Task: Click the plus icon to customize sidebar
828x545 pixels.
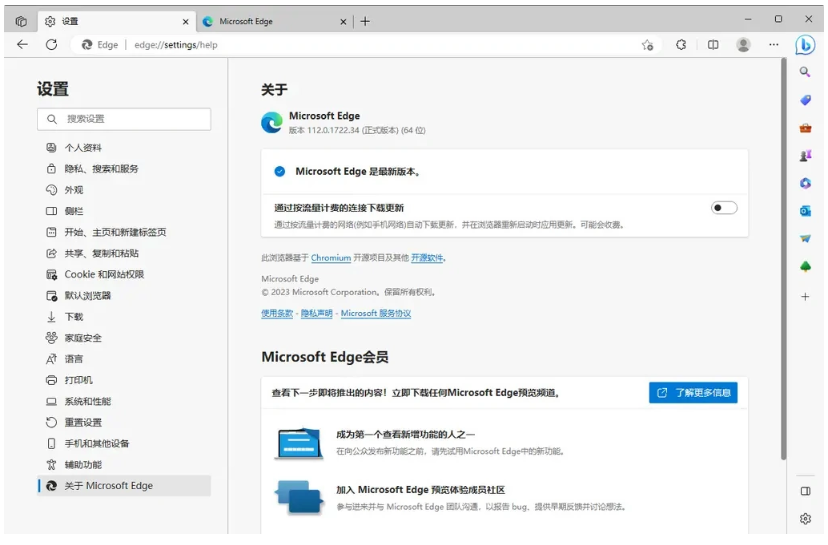Action: (805, 297)
